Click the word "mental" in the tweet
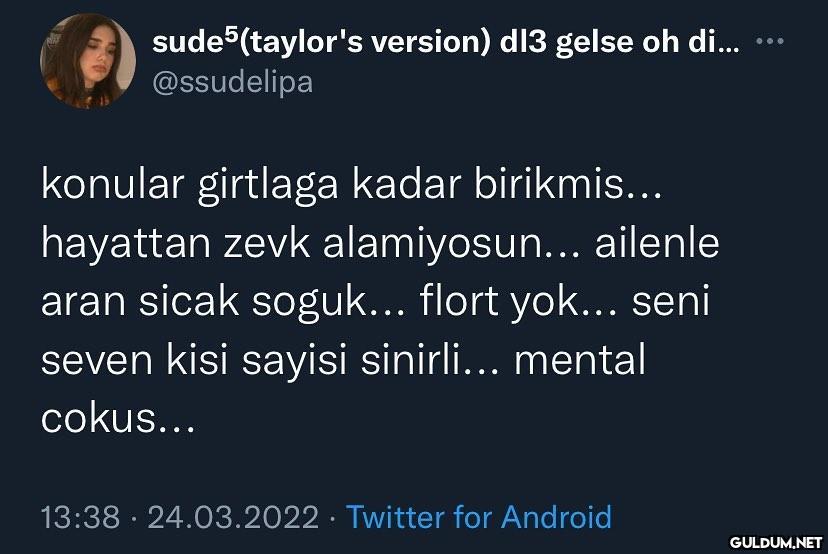The image size is (828, 554). [580, 360]
